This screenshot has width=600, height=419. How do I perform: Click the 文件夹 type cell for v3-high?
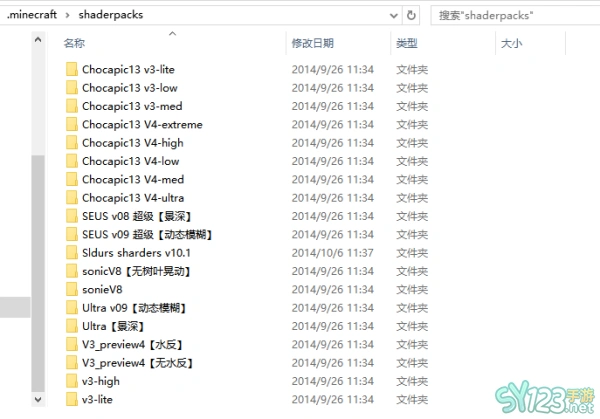coord(412,382)
